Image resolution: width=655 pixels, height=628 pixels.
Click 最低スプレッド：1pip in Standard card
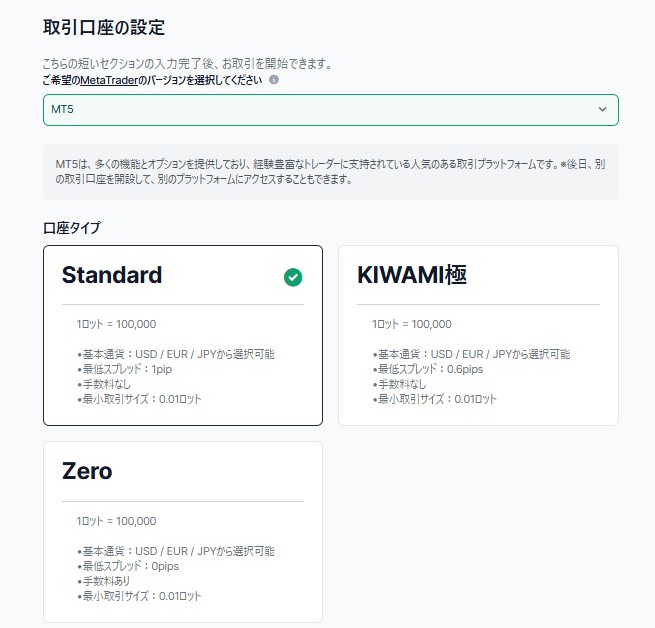tap(124, 369)
